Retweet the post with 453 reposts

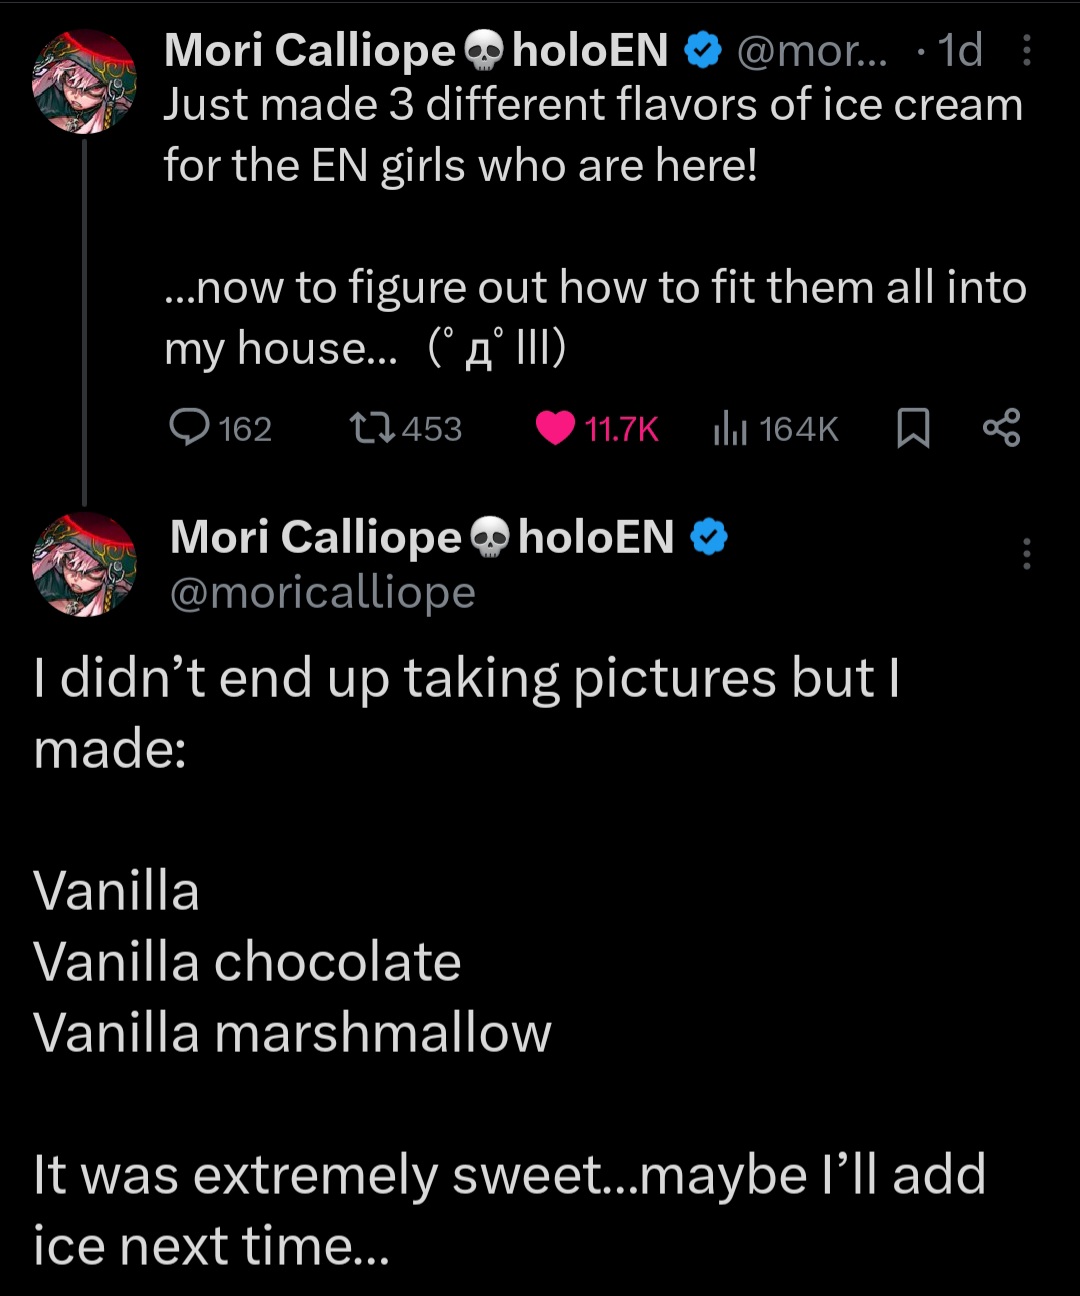(373, 428)
